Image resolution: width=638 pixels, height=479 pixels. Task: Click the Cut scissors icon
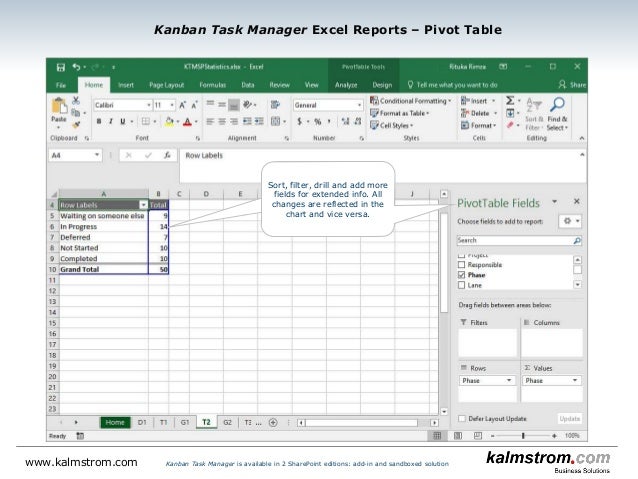tap(76, 100)
